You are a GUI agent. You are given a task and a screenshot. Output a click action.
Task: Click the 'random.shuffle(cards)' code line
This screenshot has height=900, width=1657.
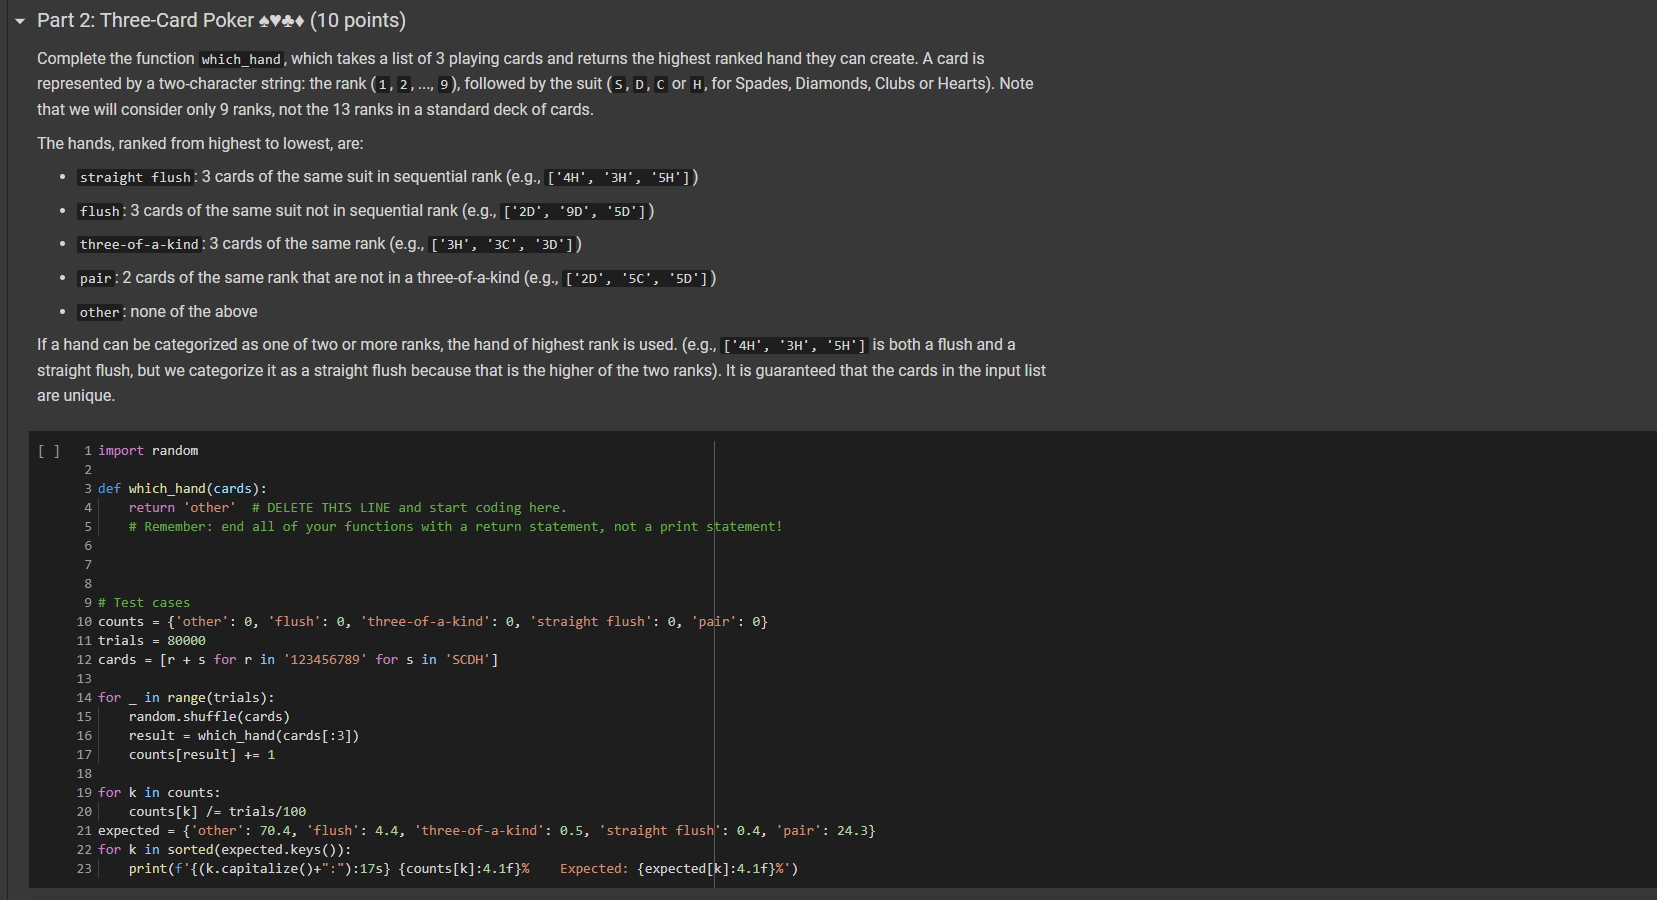point(209,717)
